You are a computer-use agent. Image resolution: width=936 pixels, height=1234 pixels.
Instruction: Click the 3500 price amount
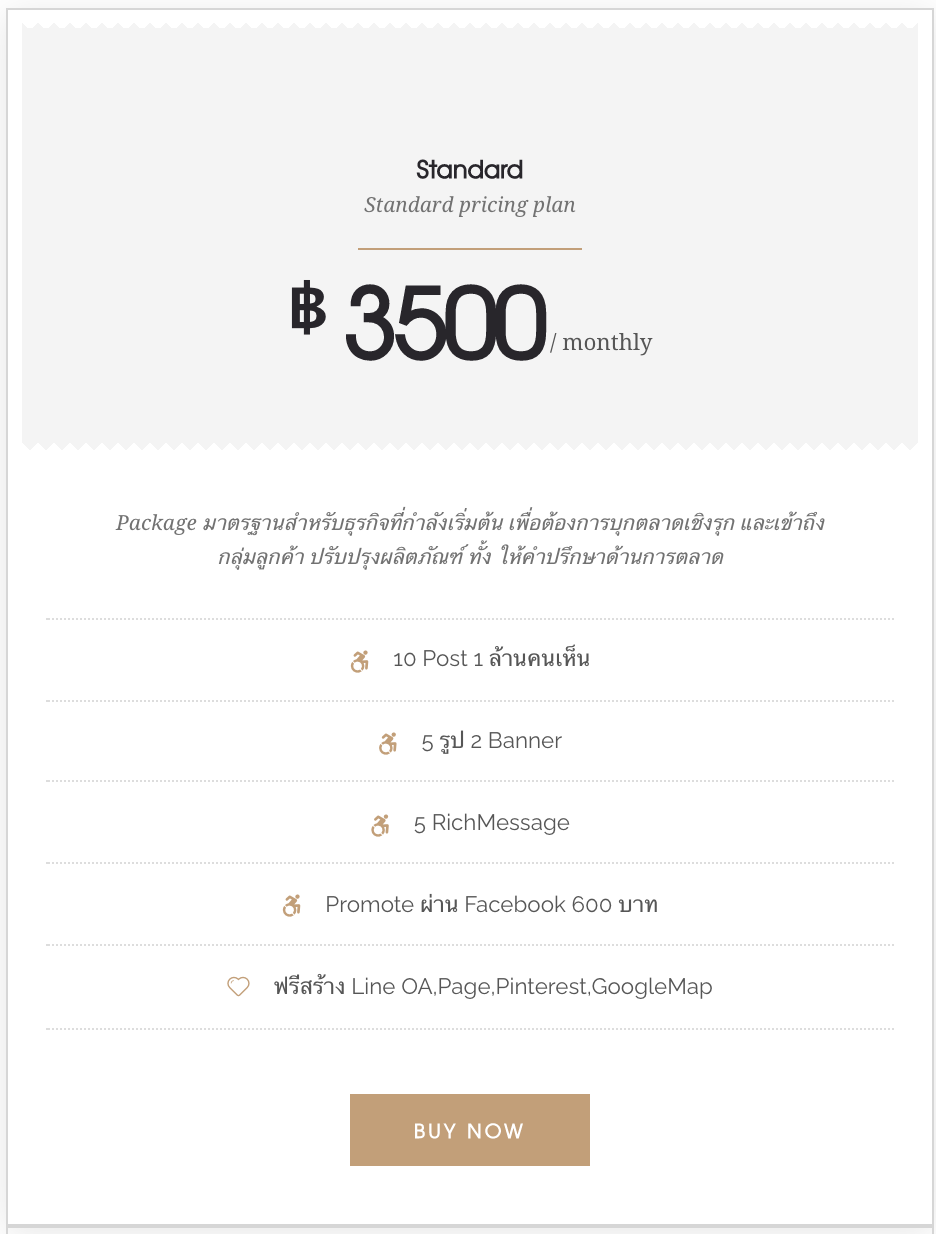(446, 322)
